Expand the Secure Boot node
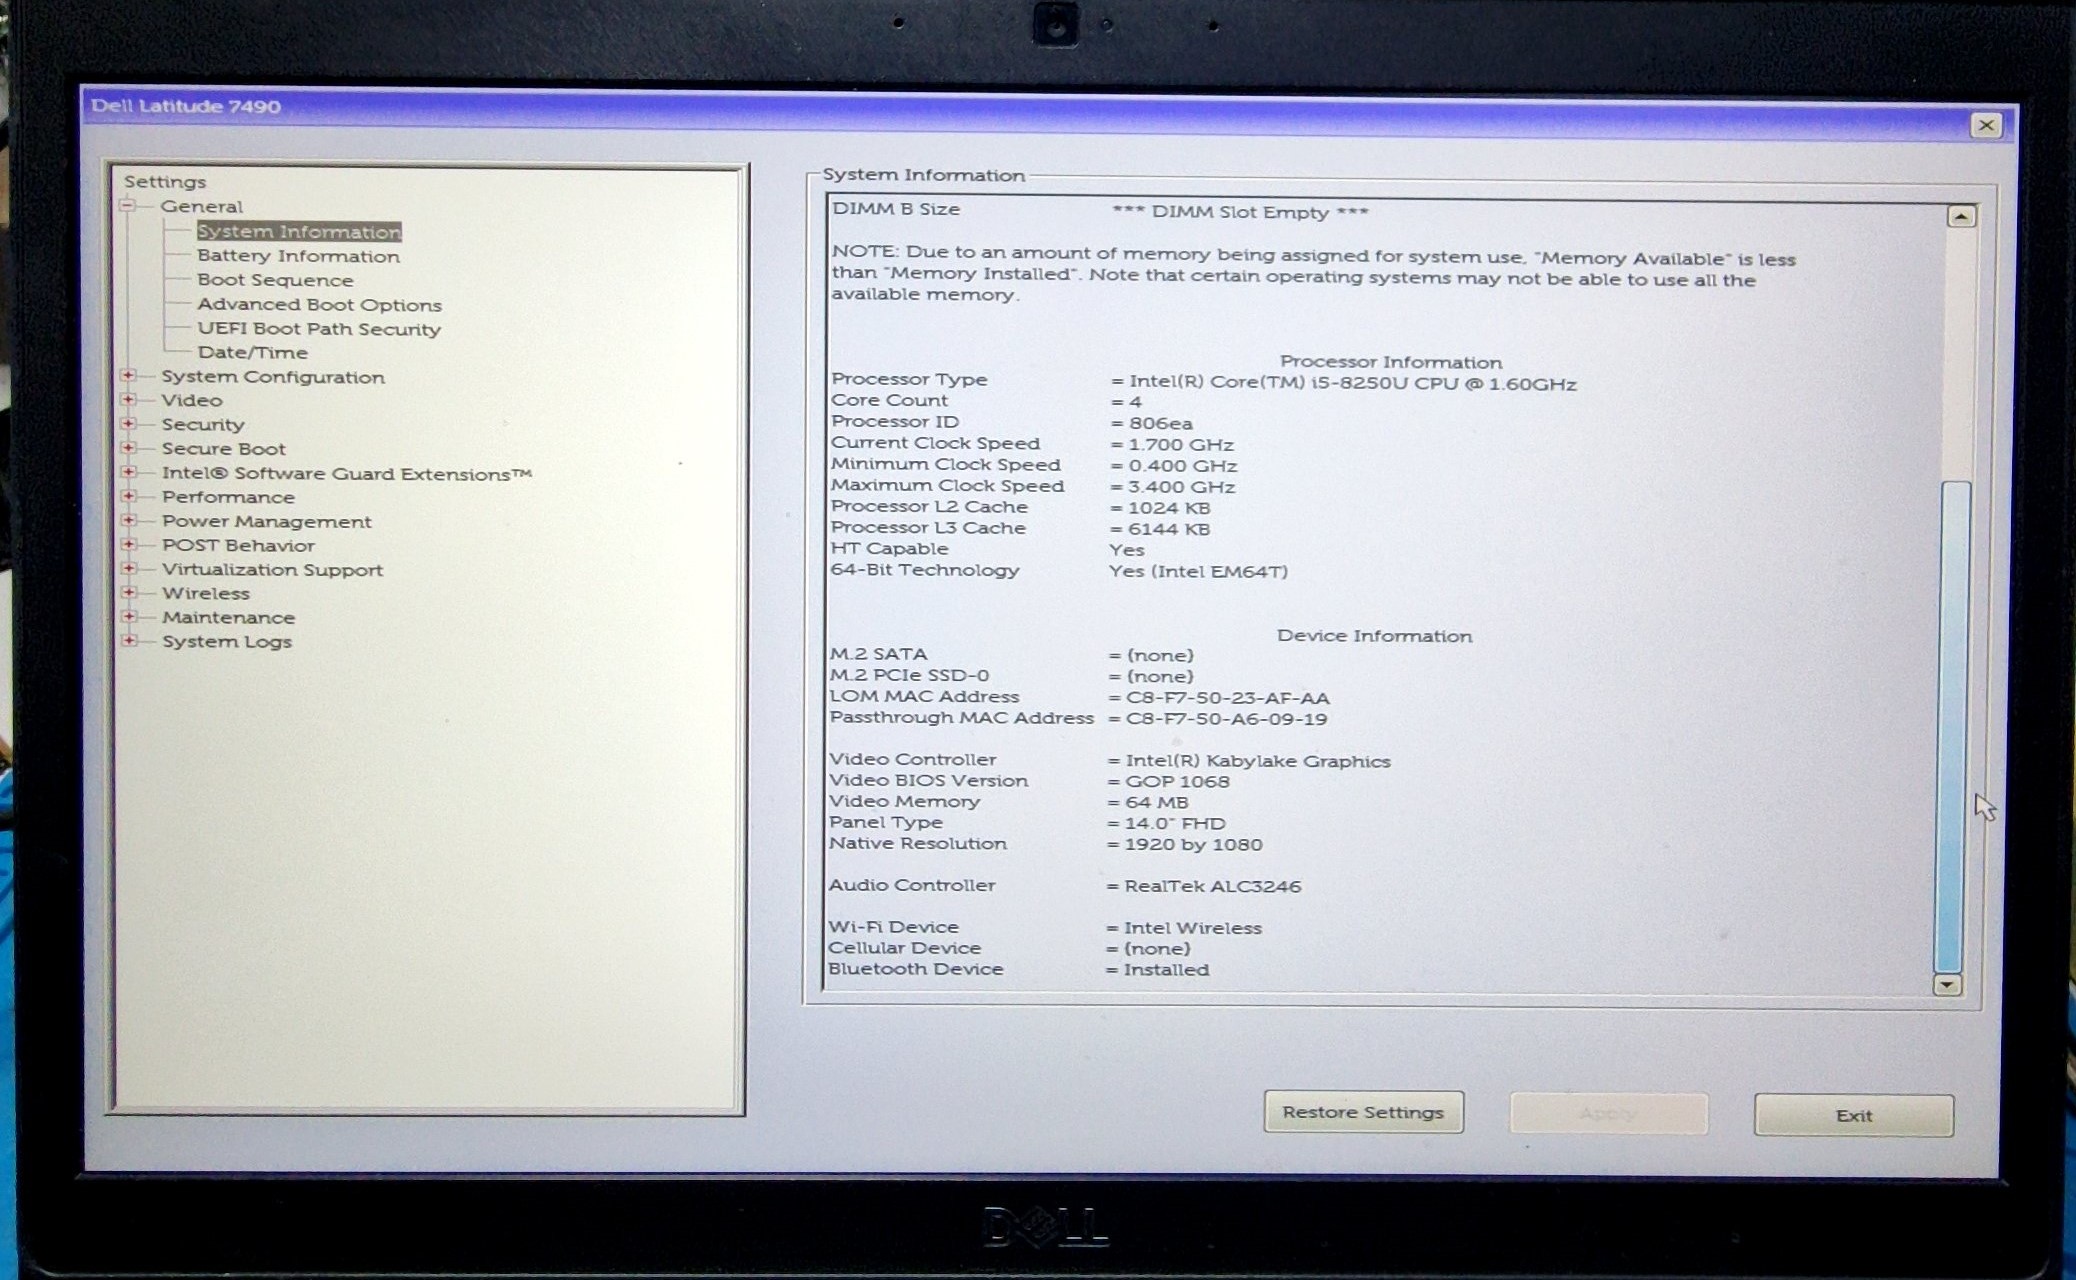The height and width of the screenshot is (1280, 2076). click(129, 448)
